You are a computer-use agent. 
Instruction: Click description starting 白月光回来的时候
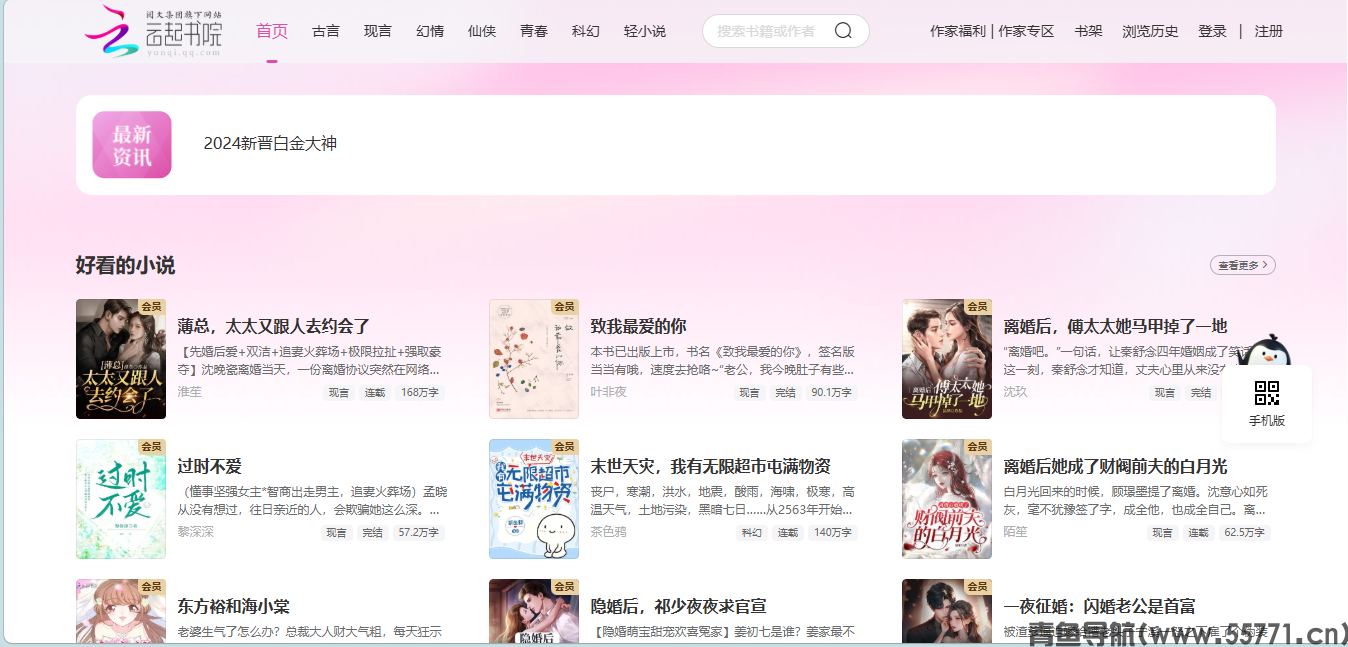(1136, 500)
